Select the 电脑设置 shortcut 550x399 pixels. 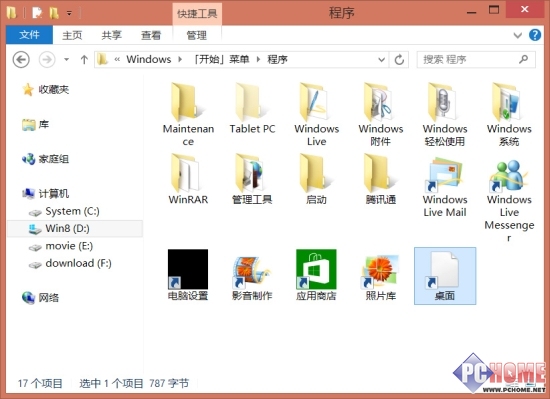tap(188, 275)
